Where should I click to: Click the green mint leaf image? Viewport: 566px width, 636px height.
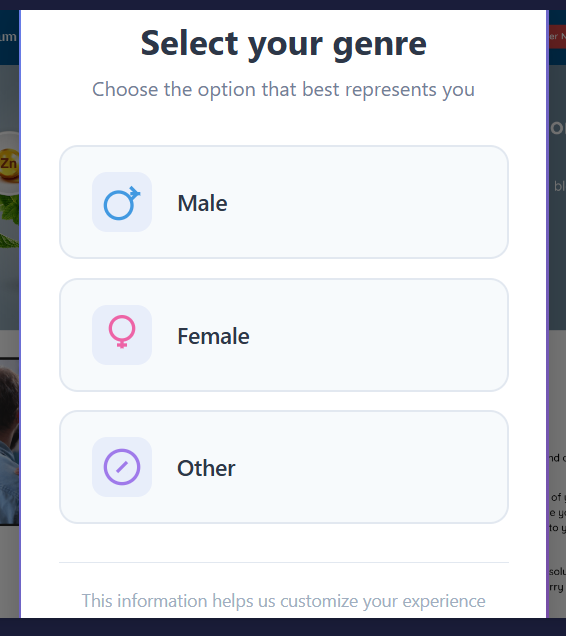coord(10,221)
